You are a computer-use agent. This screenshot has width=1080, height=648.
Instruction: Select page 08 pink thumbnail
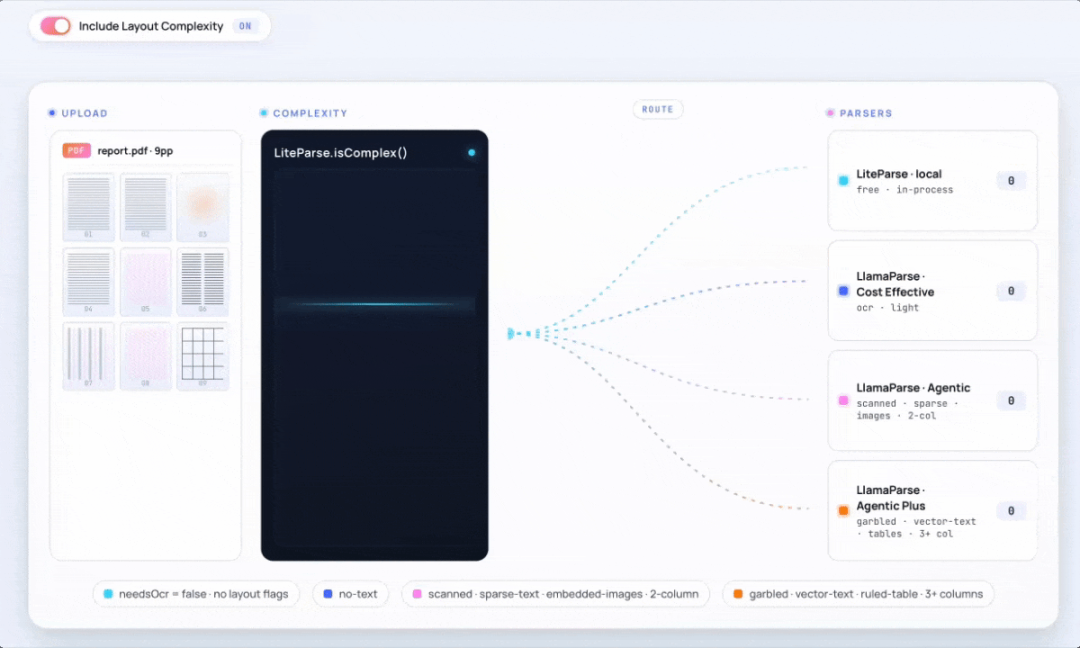[145, 356]
